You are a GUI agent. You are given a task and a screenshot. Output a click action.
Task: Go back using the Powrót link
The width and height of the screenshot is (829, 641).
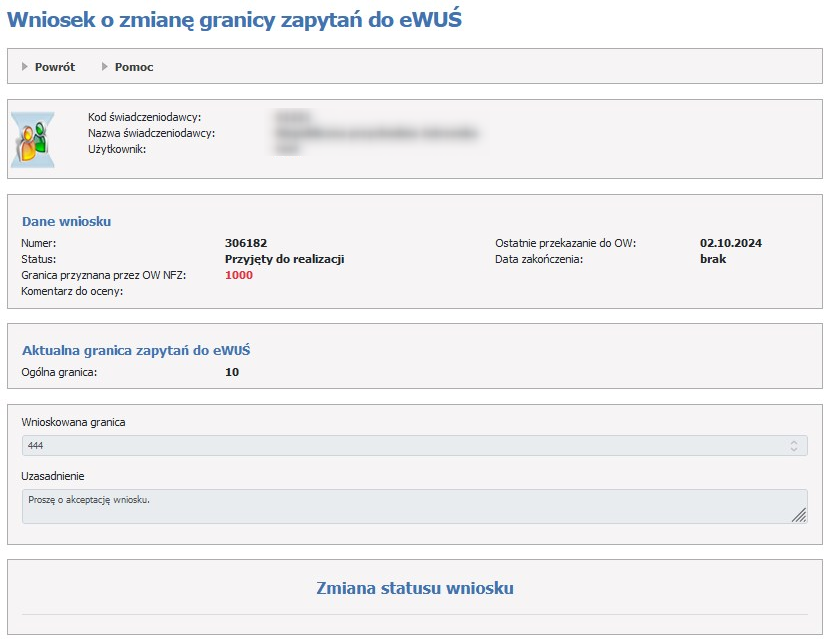pos(54,67)
